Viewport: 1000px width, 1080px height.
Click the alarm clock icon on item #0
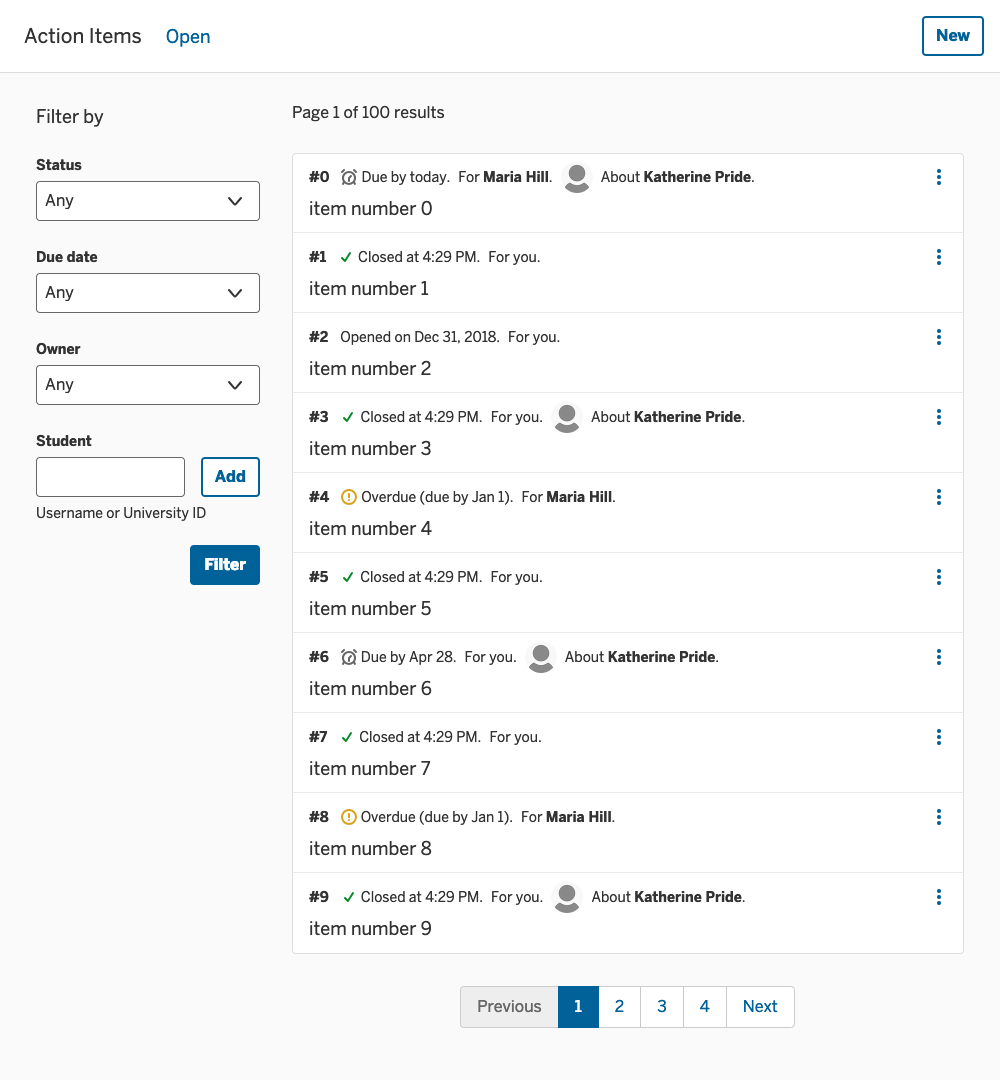(349, 177)
